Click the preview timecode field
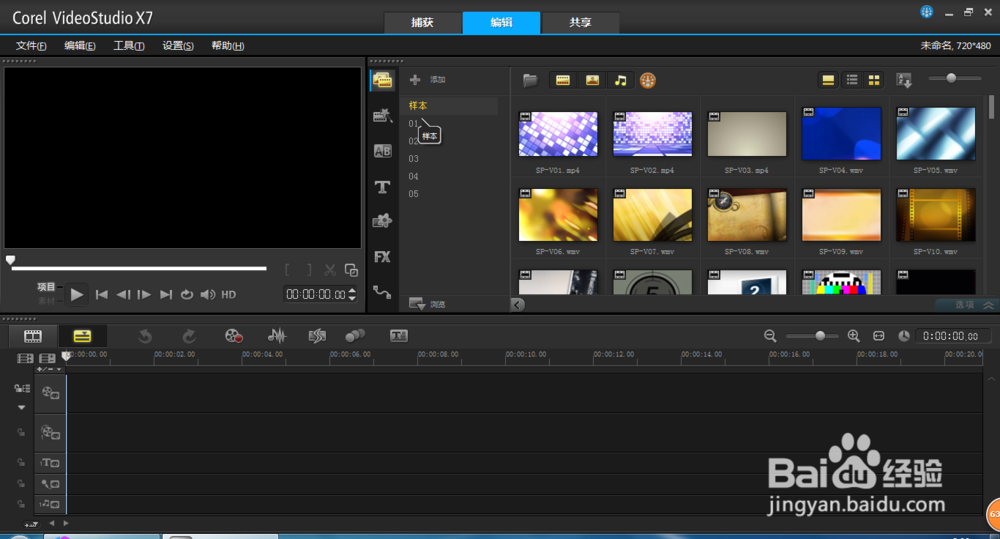 click(x=315, y=294)
